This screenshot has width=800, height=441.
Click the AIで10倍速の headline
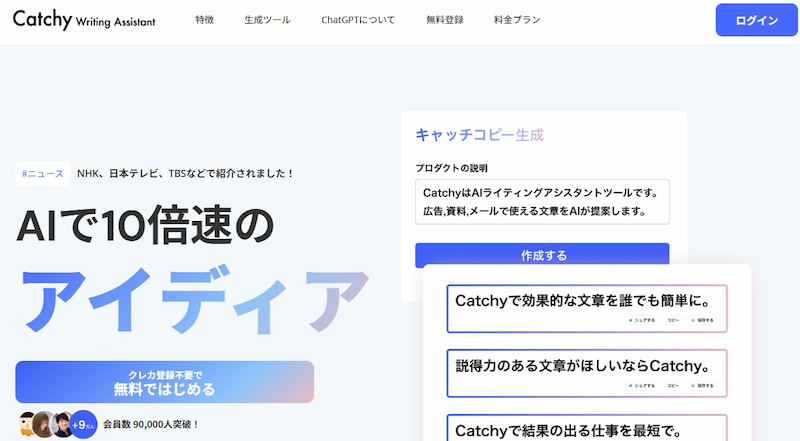(x=145, y=225)
